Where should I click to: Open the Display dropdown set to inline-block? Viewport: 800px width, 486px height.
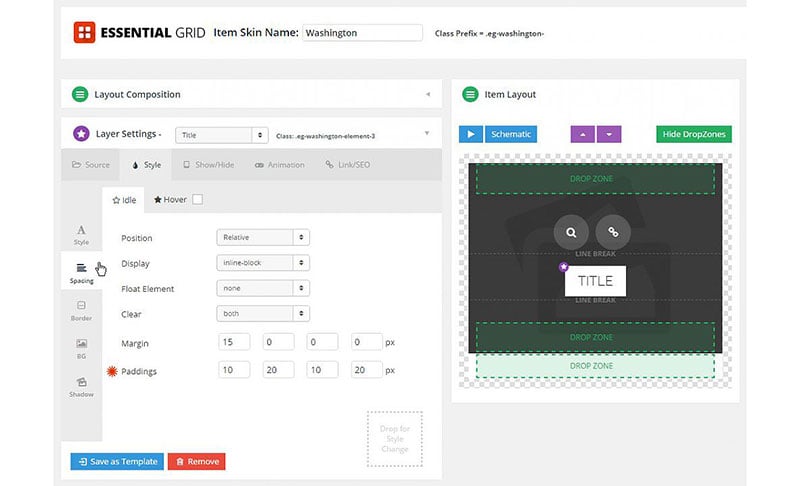tap(263, 263)
